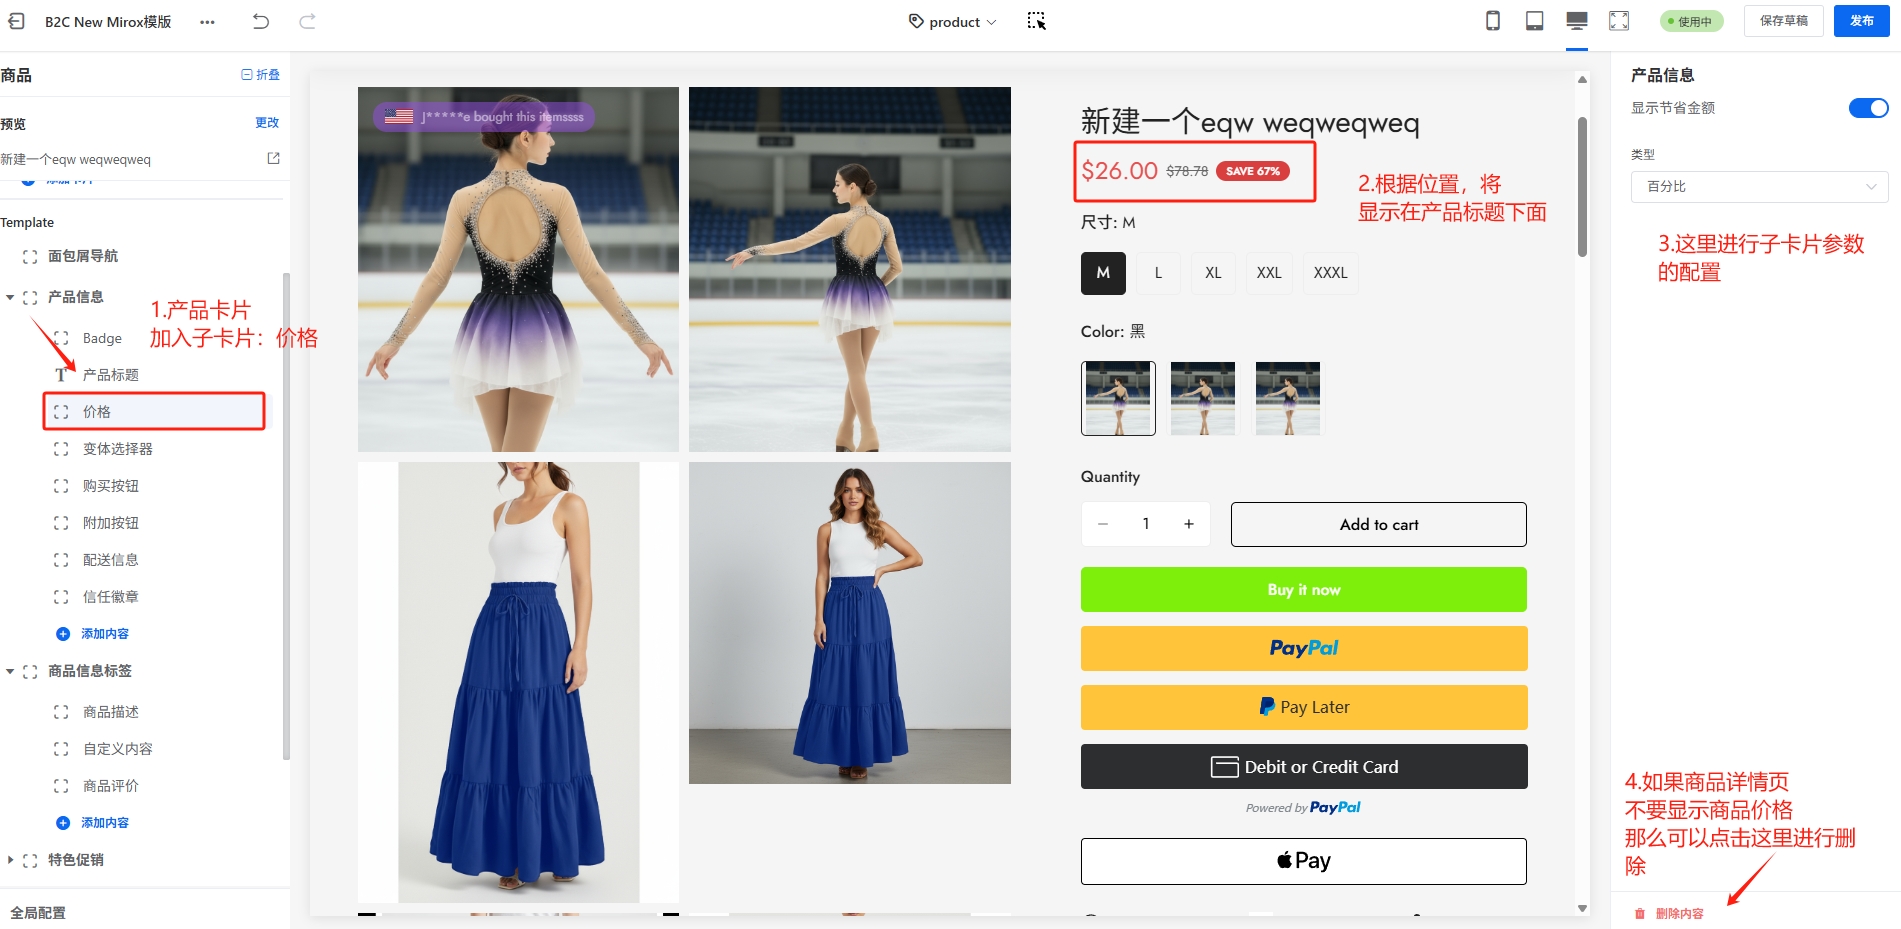Open the product page template dropdown
1901x929 pixels.
[953, 22]
